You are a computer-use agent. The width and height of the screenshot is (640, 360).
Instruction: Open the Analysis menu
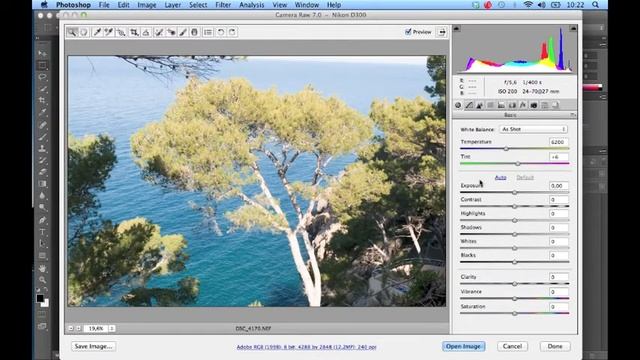coord(251,5)
